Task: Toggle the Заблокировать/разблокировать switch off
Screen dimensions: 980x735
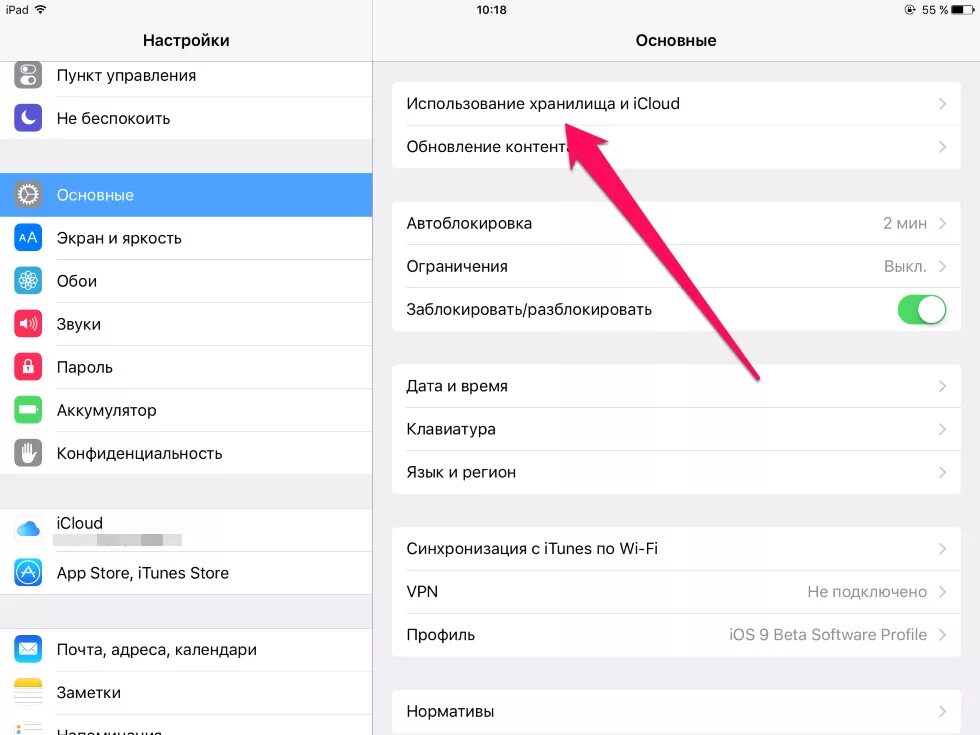Action: 922,309
